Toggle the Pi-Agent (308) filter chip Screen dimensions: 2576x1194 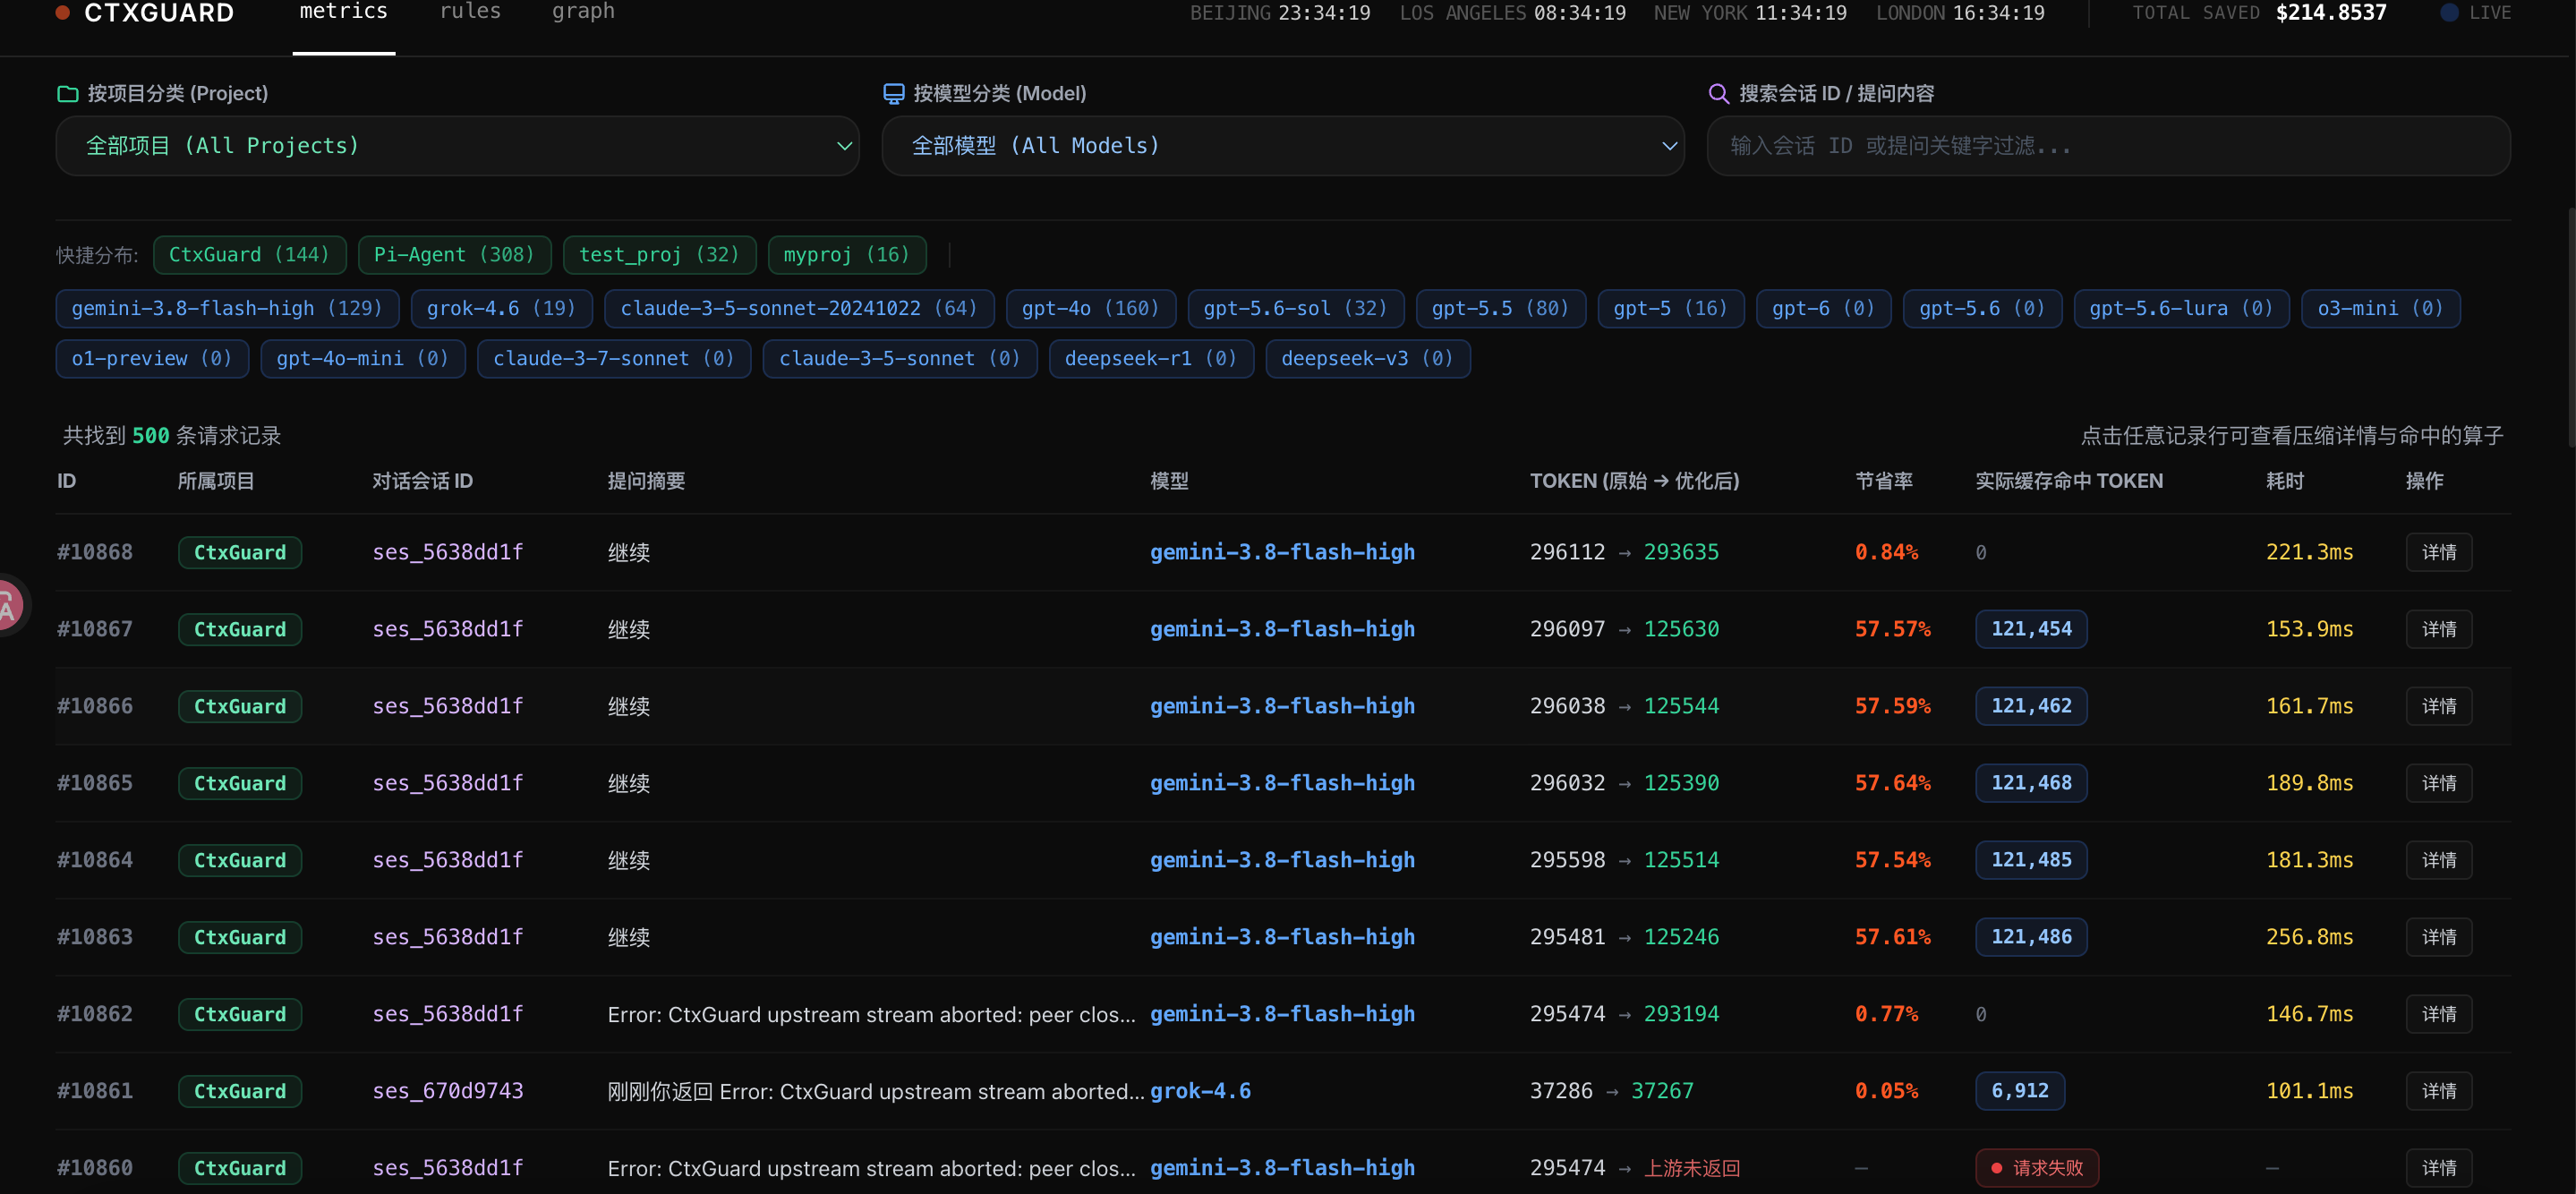(454, 255)
